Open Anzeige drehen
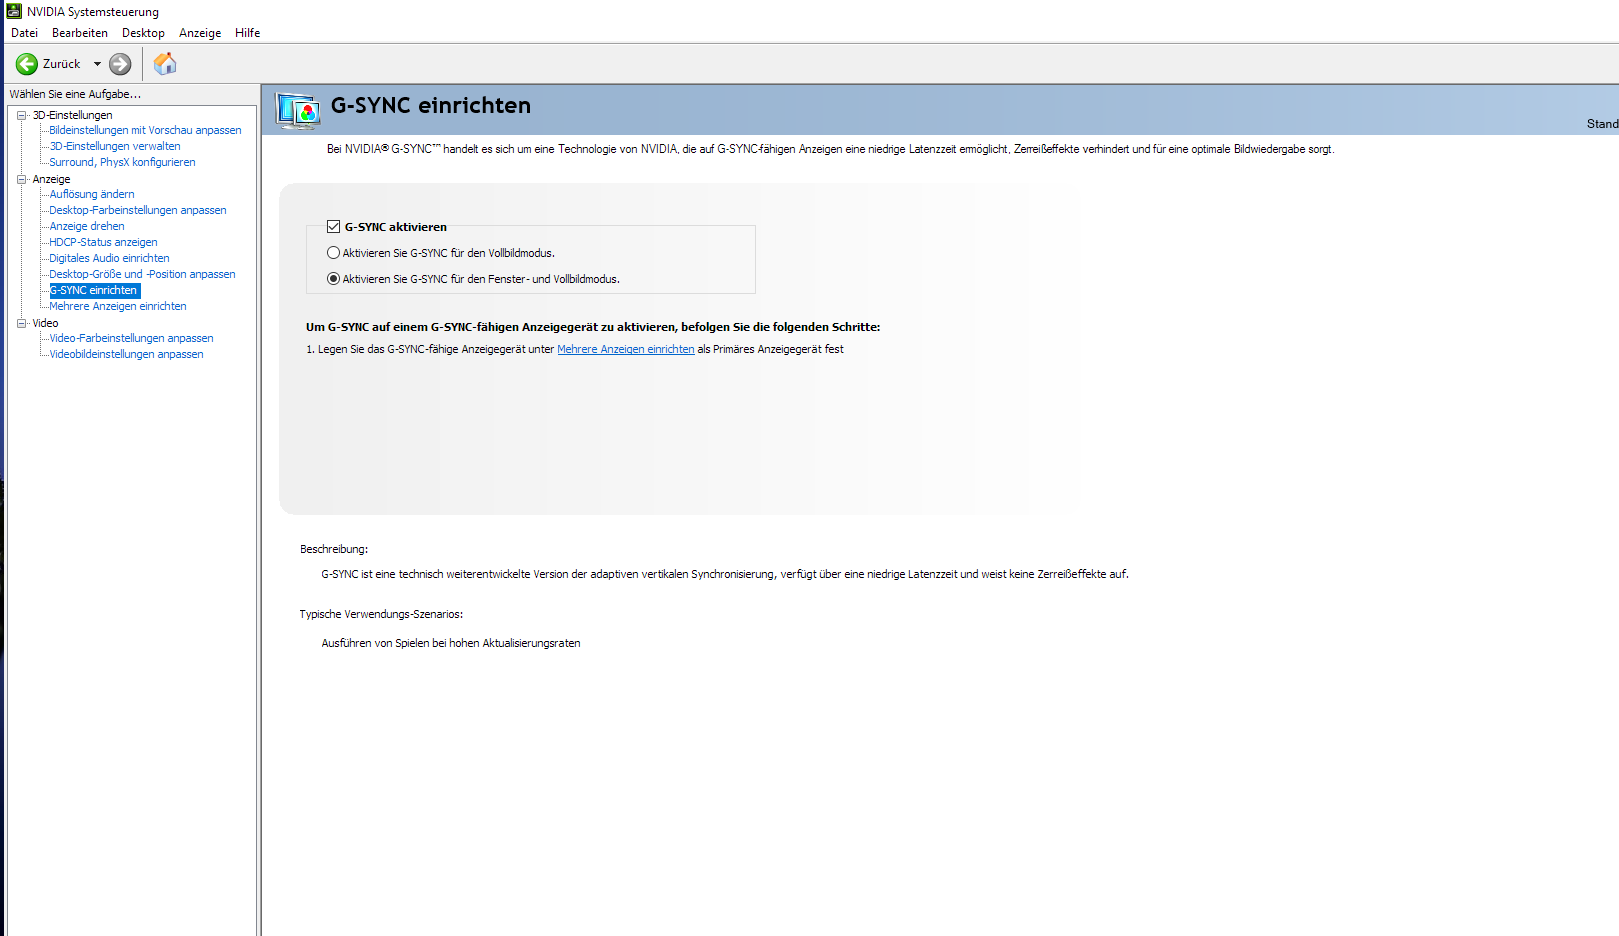 coord(87,226)
